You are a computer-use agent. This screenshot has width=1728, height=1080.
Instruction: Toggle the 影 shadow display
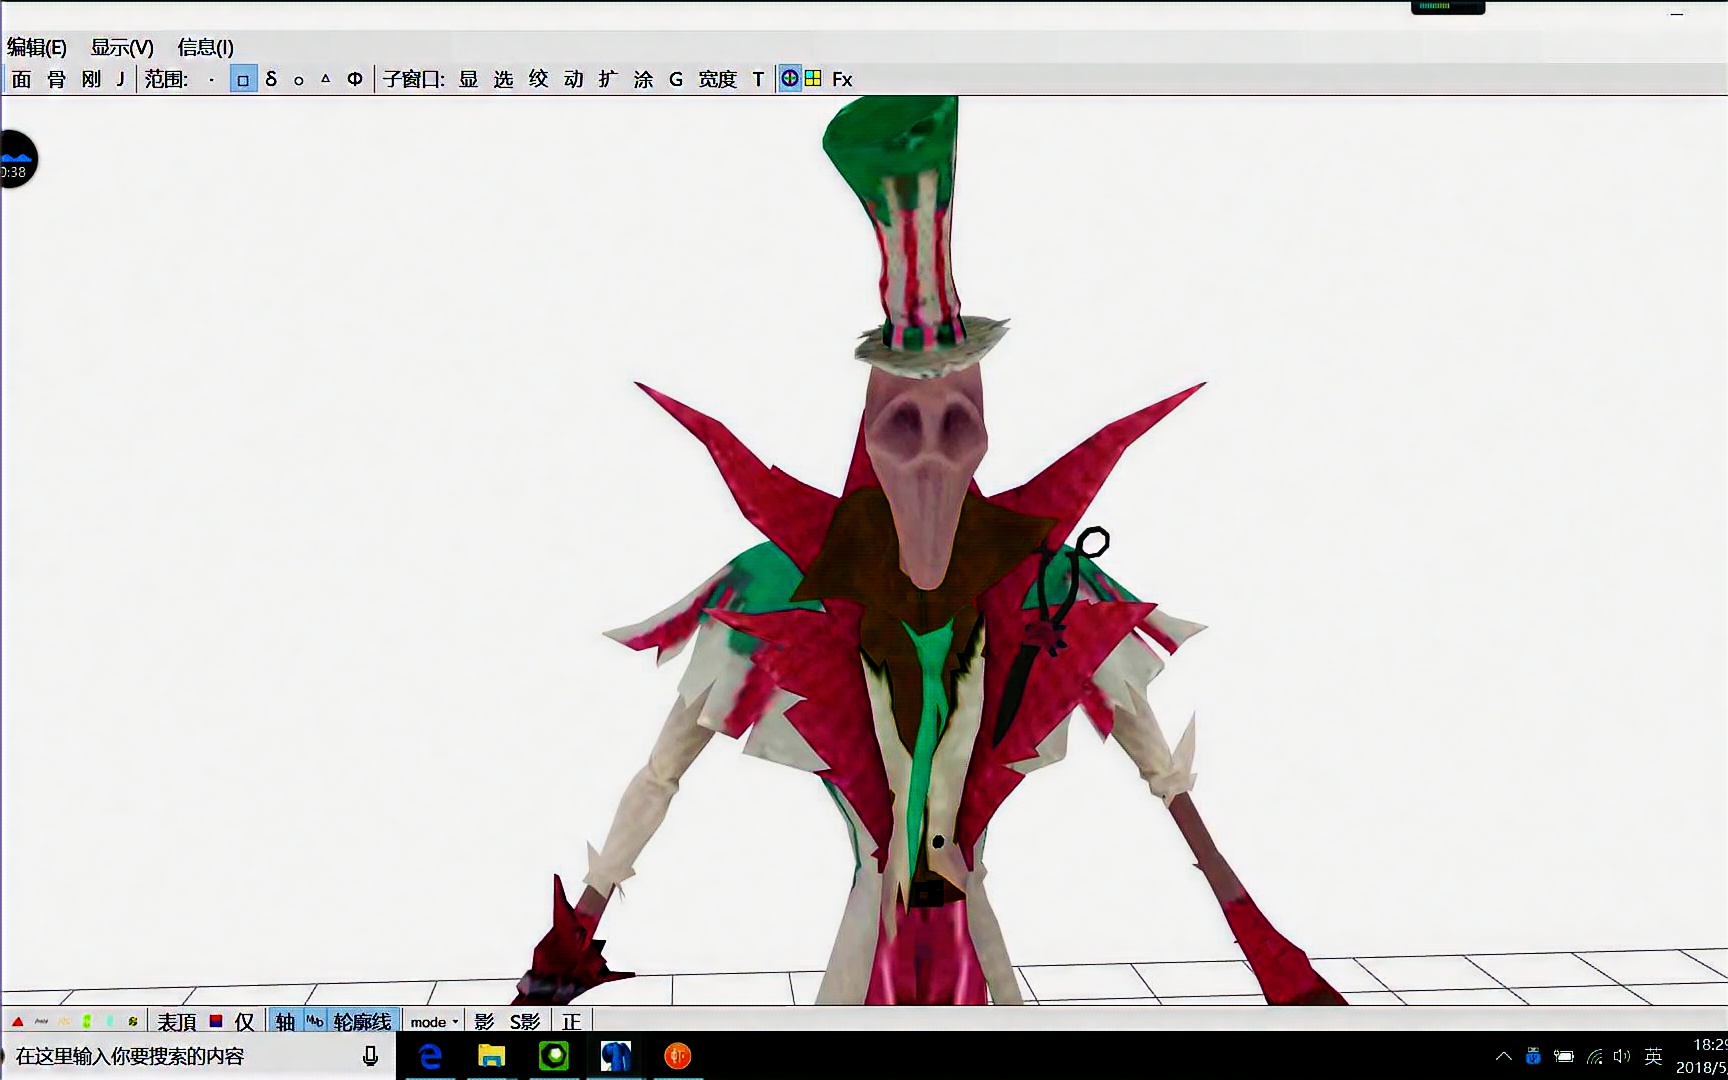coord(484,1021)
